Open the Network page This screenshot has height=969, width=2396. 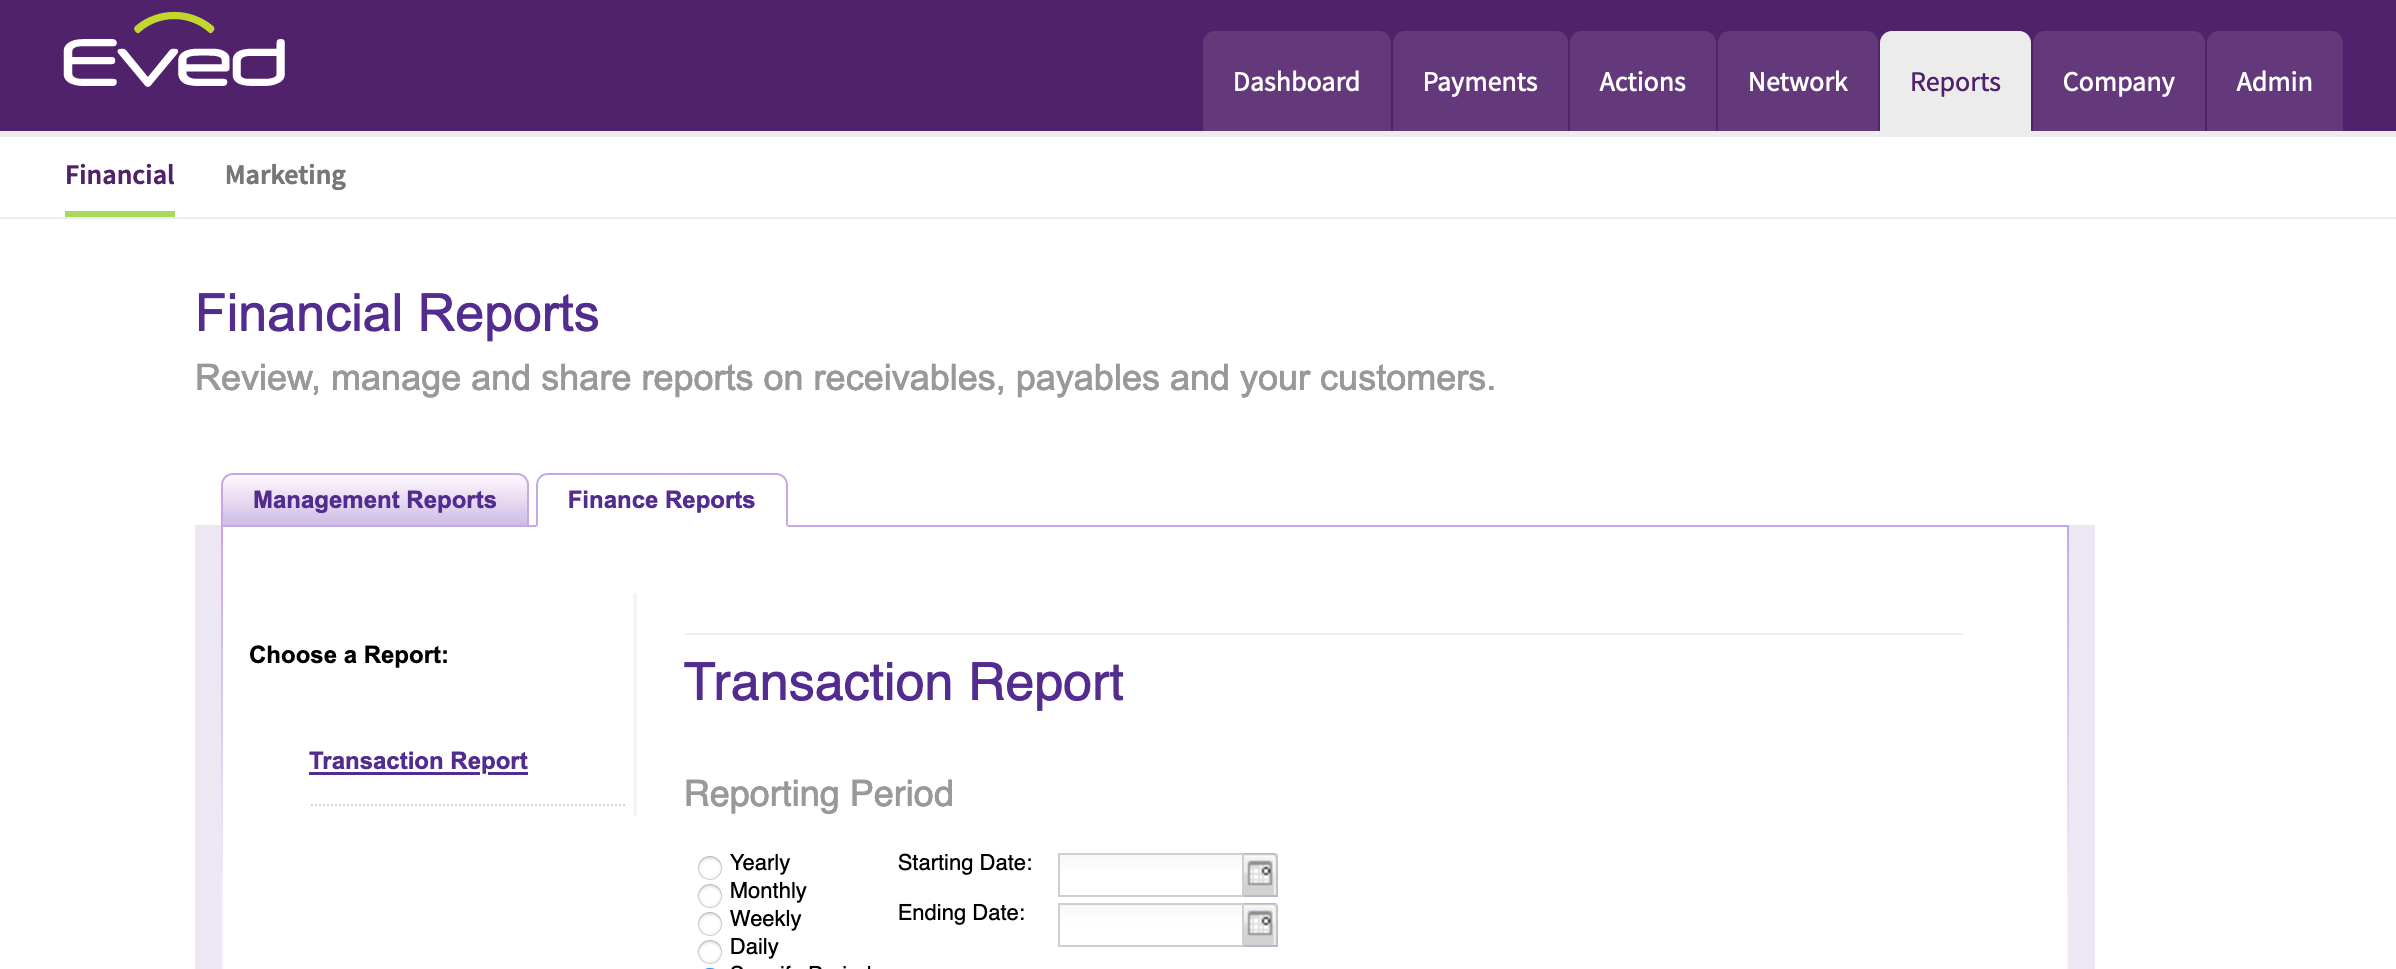pyautogui.click(x=1797, y=81)
